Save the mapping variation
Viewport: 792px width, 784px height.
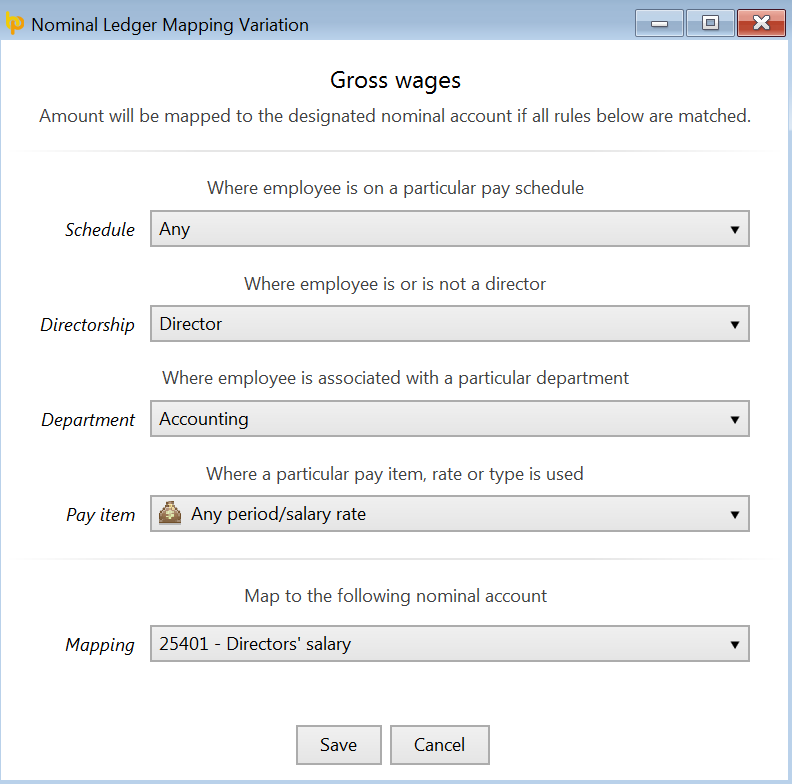pyautogui.click(x=339, y=745)
